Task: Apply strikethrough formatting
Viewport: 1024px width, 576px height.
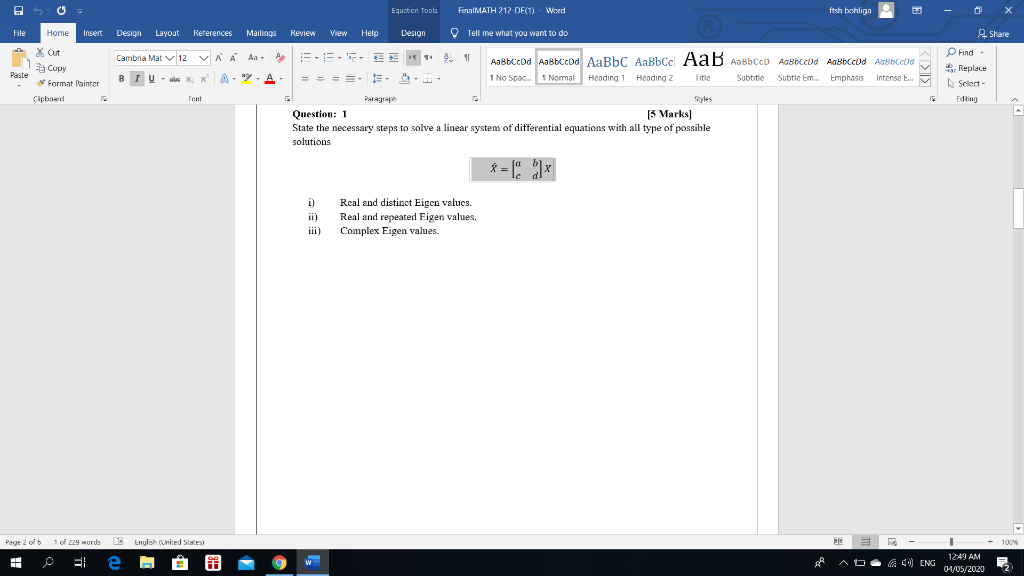Action: [175, 78]
